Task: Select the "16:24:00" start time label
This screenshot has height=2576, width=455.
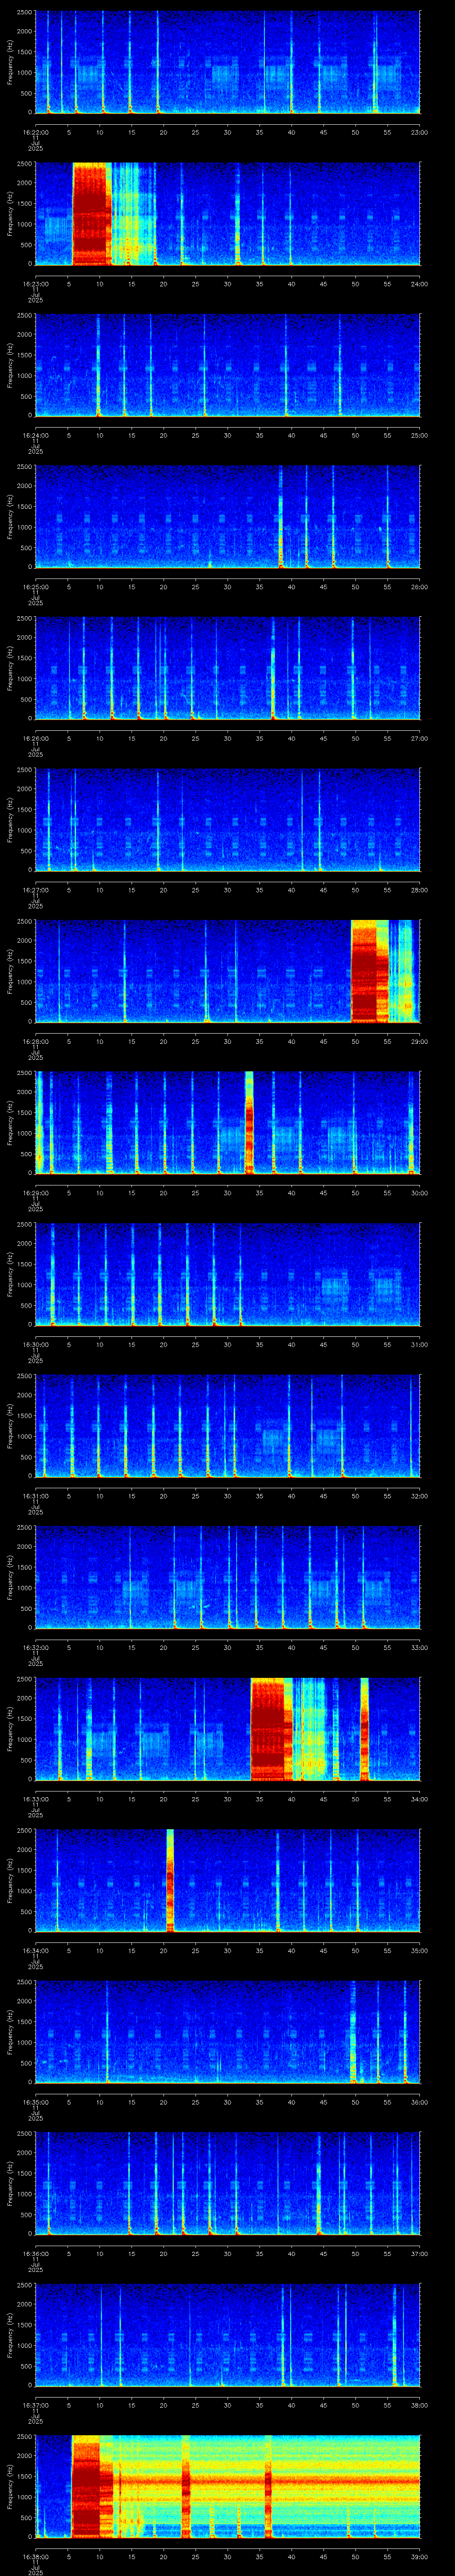Action: pos(35,435)
